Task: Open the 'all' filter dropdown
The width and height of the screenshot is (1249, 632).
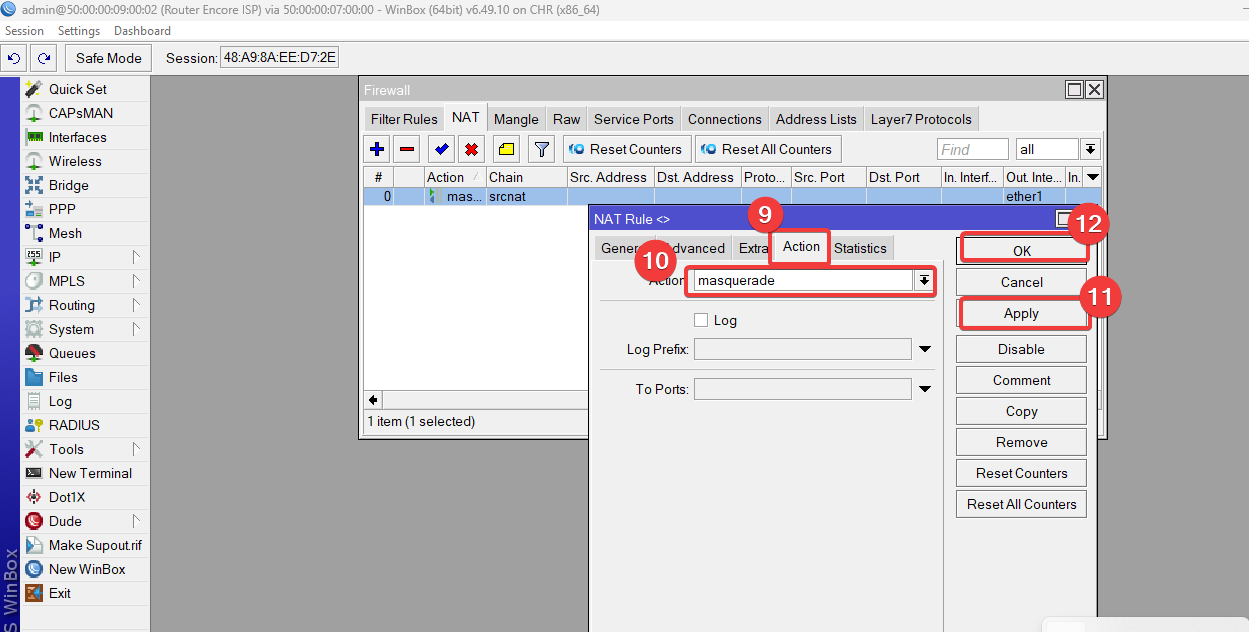Action: click(x=1090, y=150)
